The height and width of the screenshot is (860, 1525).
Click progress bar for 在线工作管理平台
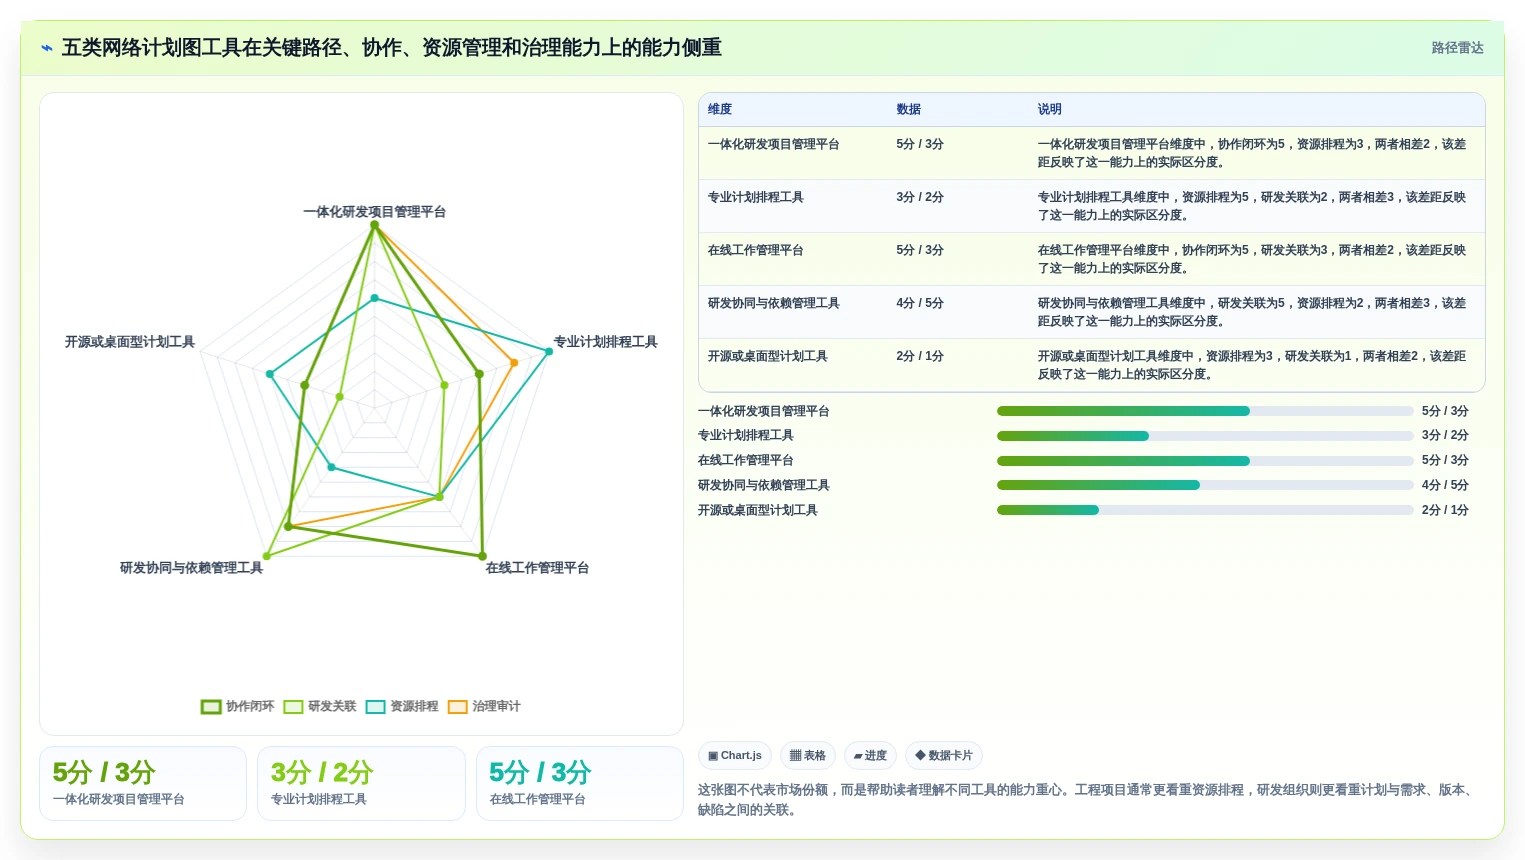1205,461
